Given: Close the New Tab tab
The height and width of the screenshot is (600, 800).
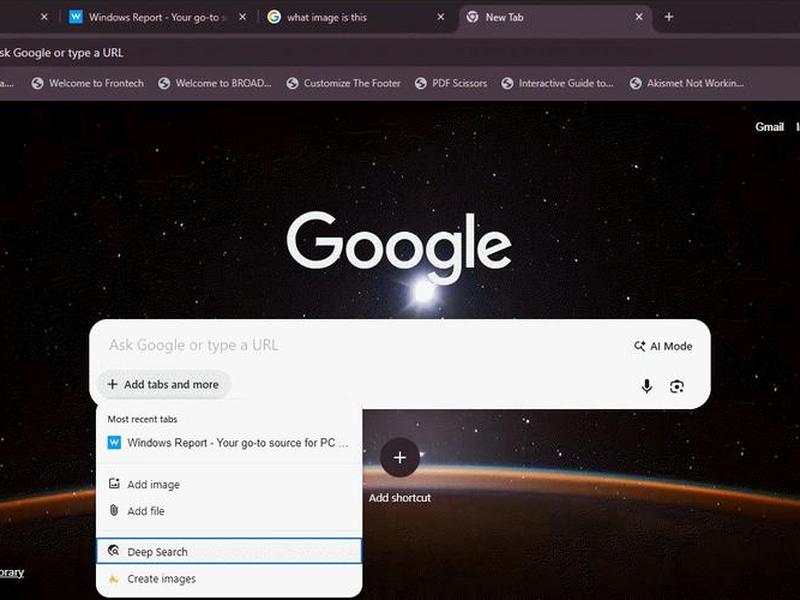Looking at the screenshot, I should click(639, 17).
